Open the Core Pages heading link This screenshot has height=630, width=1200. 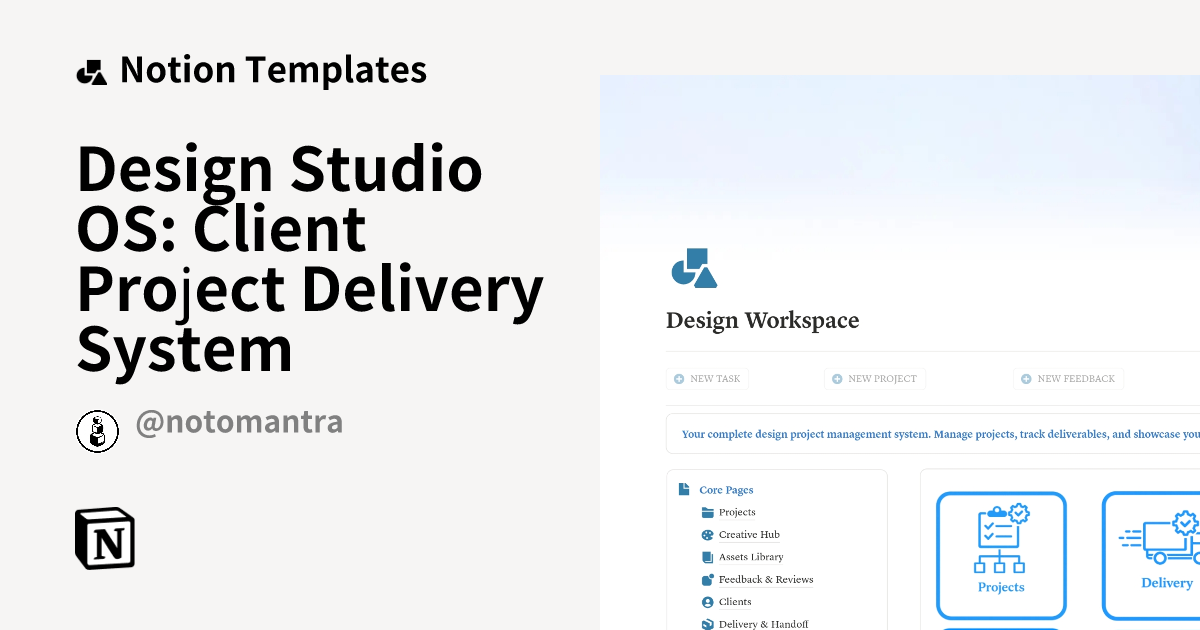click(x=726, y=490)
